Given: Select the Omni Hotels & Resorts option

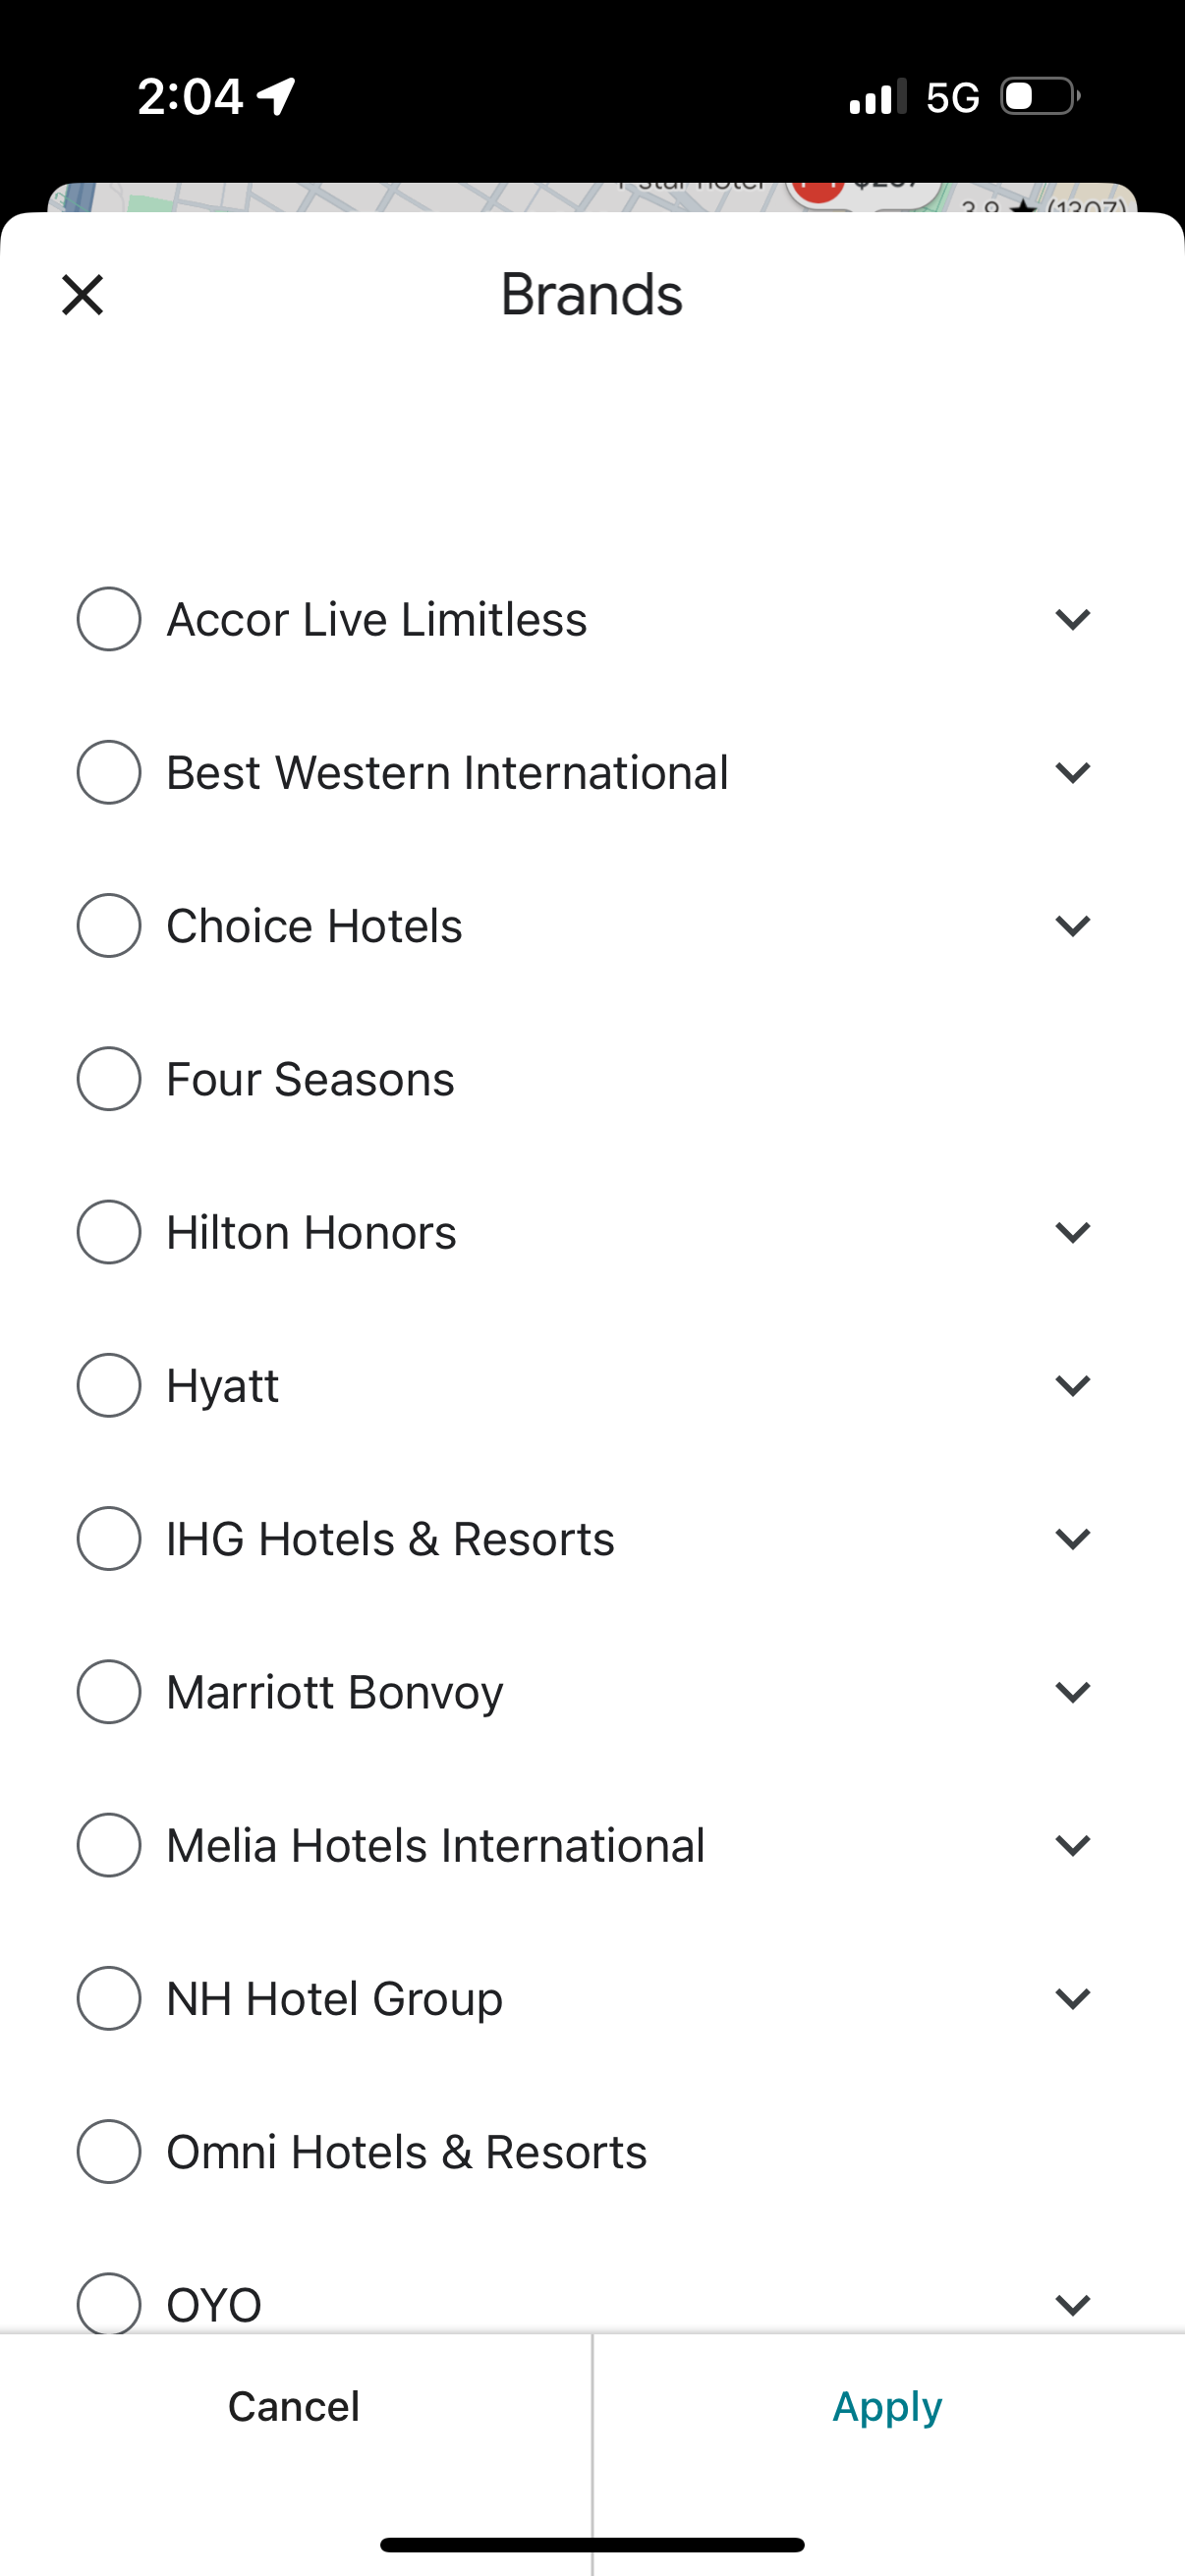Looking at the screenshot, I should (109, 2151).
